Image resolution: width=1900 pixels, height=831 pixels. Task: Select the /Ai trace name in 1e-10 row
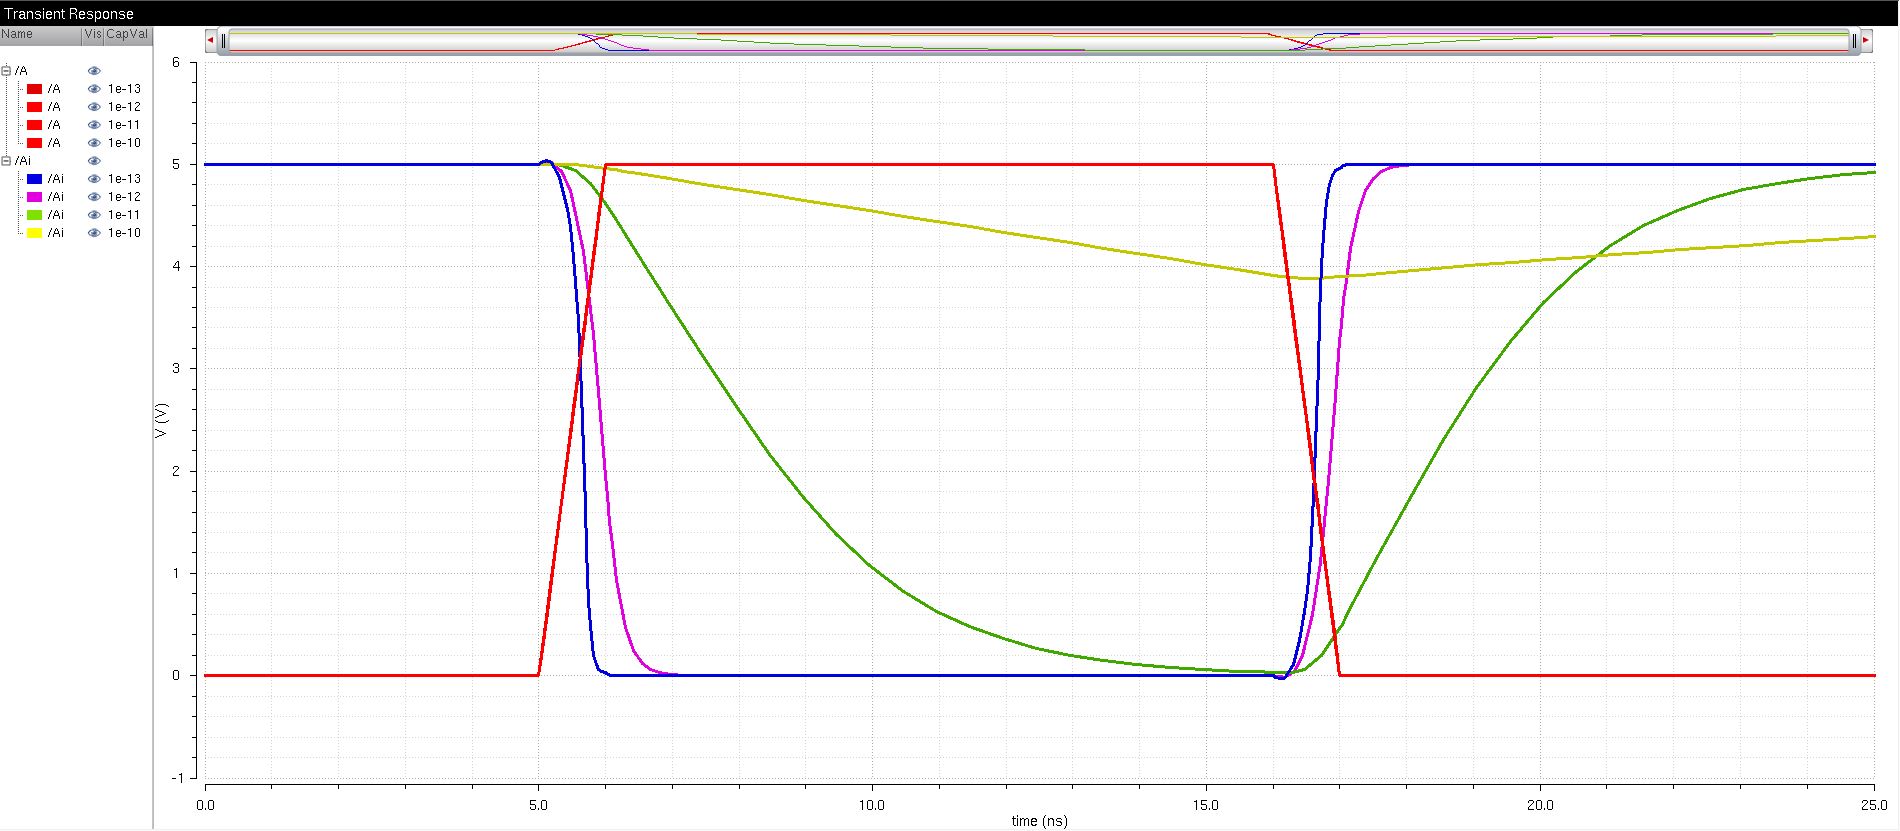tap(56, 233)
